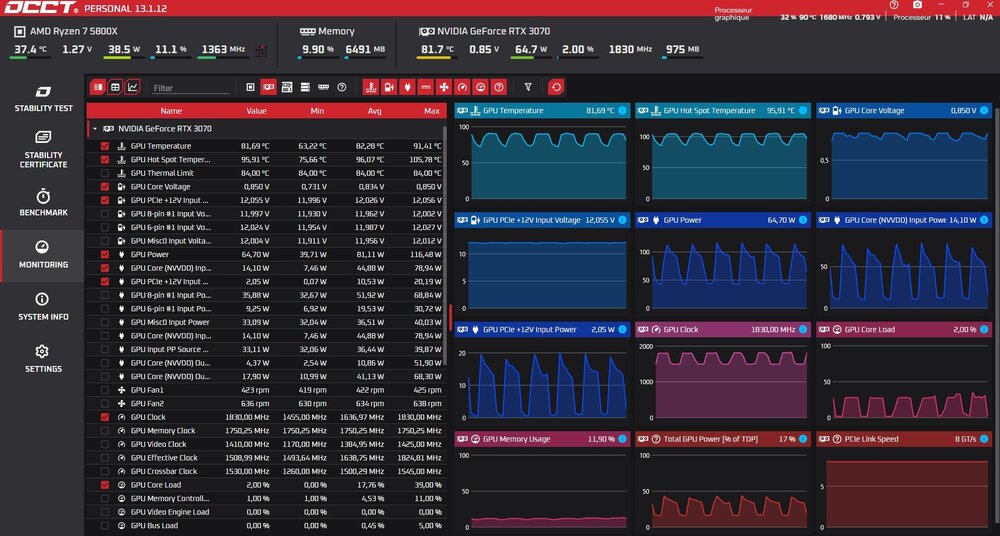Toggle the fan sensor filter icon
1000x536 pixels.
[x=444, y=88]
